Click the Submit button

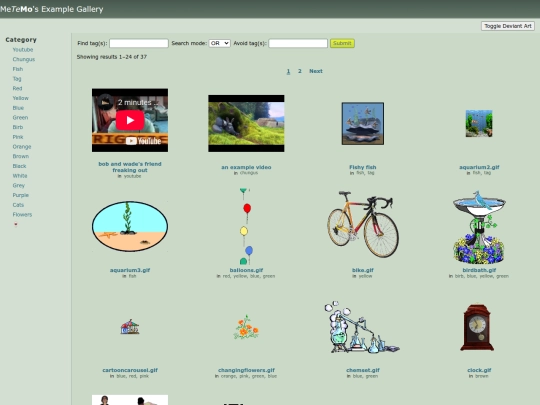pyautogui.click(x=342, y=43)
